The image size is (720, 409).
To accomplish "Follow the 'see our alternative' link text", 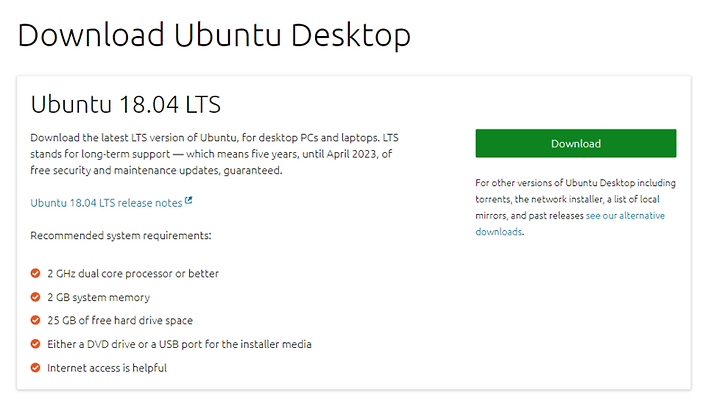I will pyautogui.click(x=625, y=216).
